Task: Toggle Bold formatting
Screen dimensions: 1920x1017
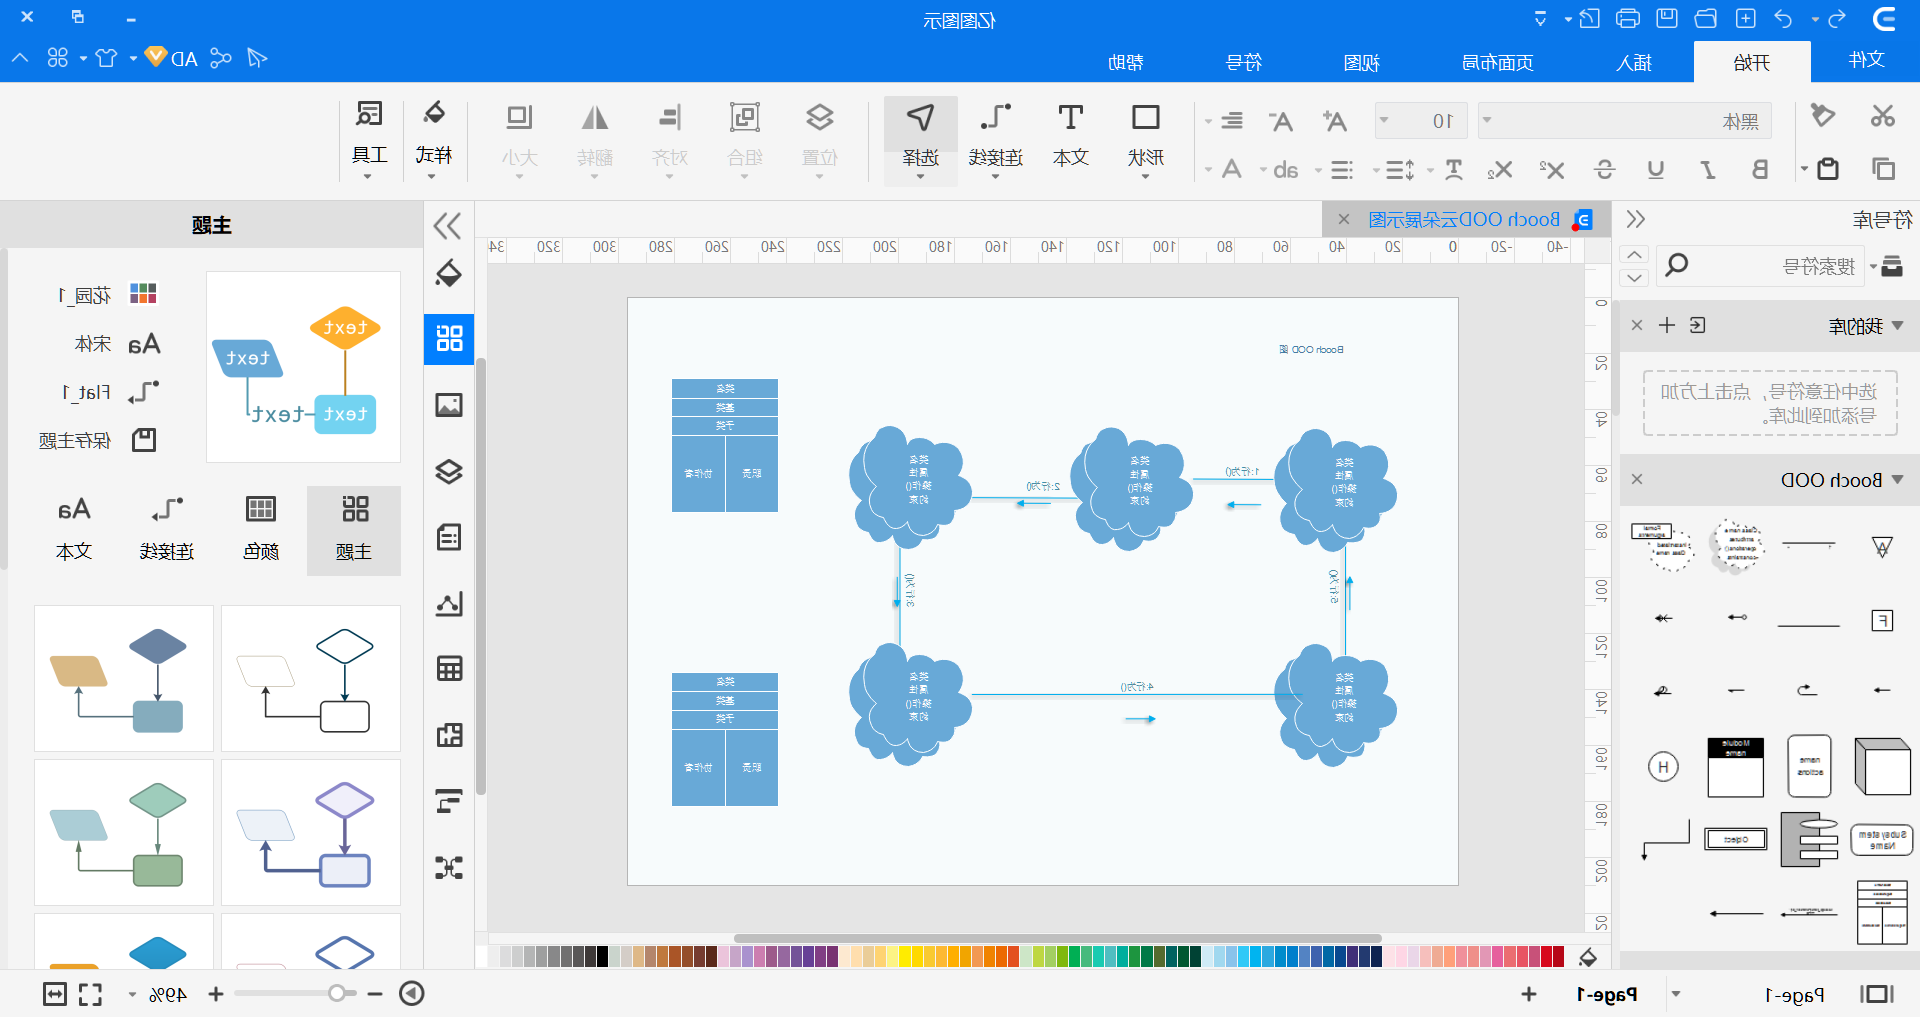Action: 1759,169
